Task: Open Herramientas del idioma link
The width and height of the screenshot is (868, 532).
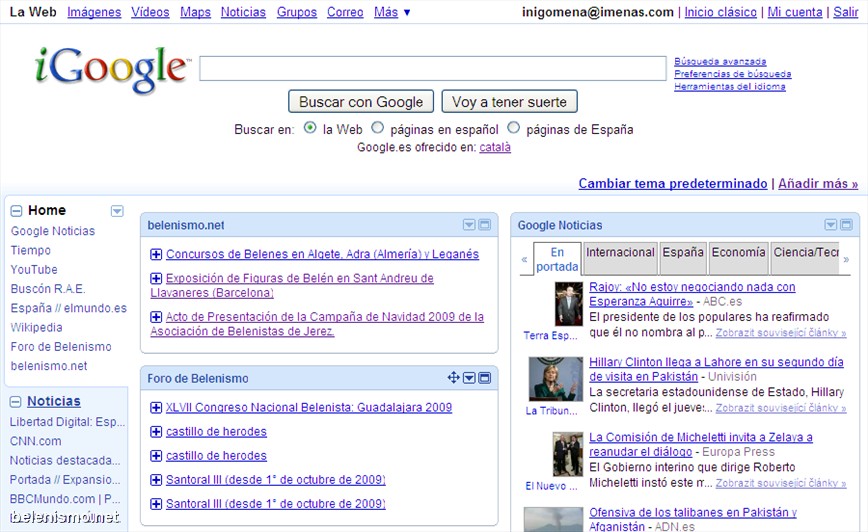Action: pos(730,86)
